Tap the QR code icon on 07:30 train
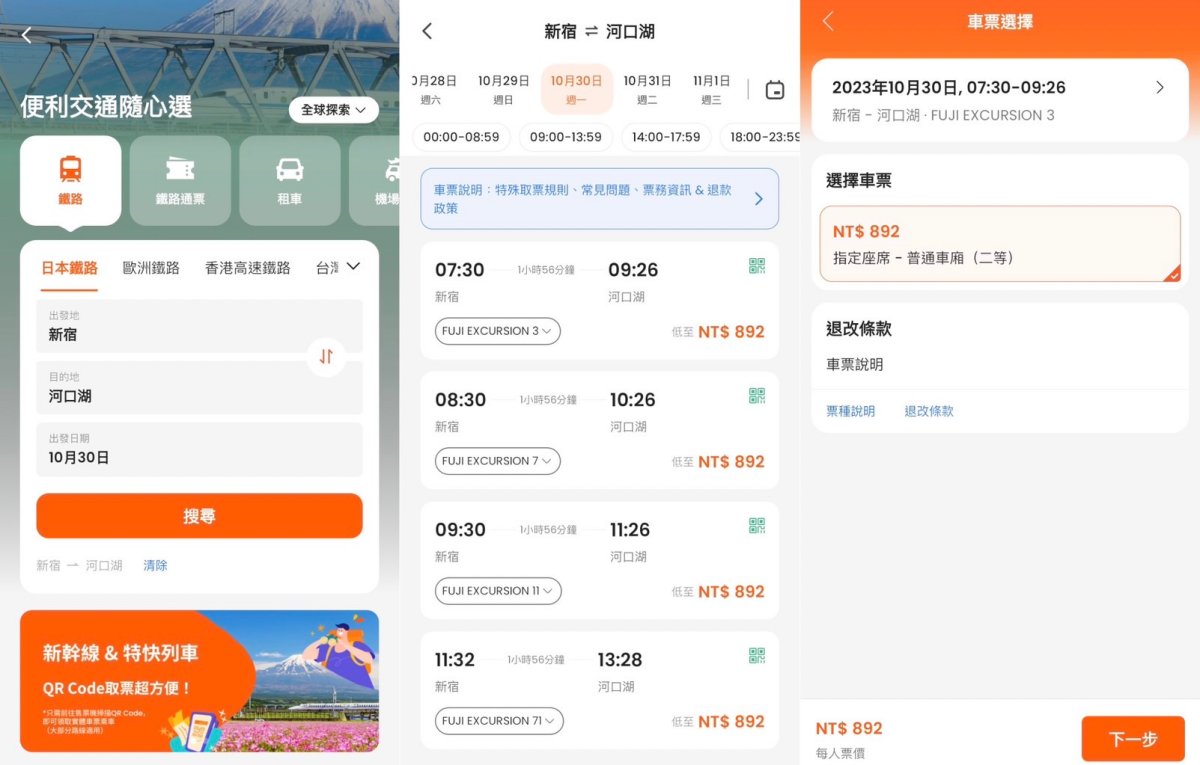Viewport: 1200px width, 765px height. click(757, 266)
